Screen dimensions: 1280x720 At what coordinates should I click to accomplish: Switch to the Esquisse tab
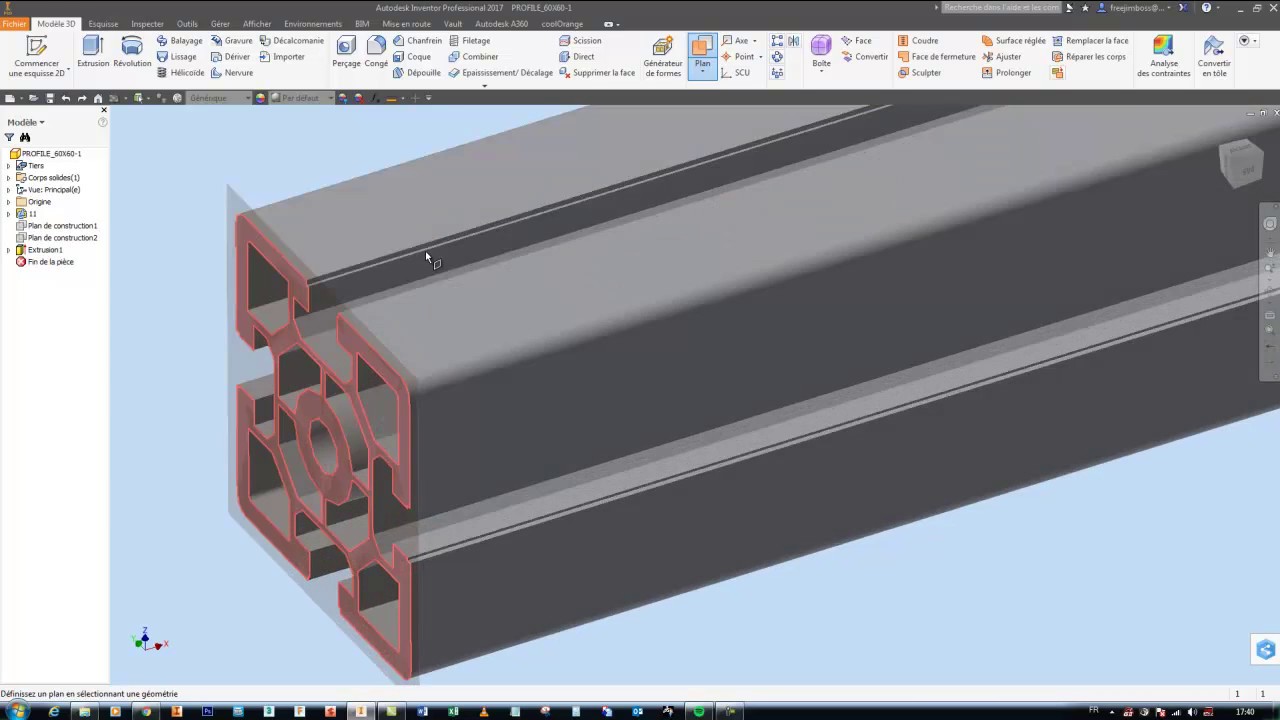(x=103, y=24)
